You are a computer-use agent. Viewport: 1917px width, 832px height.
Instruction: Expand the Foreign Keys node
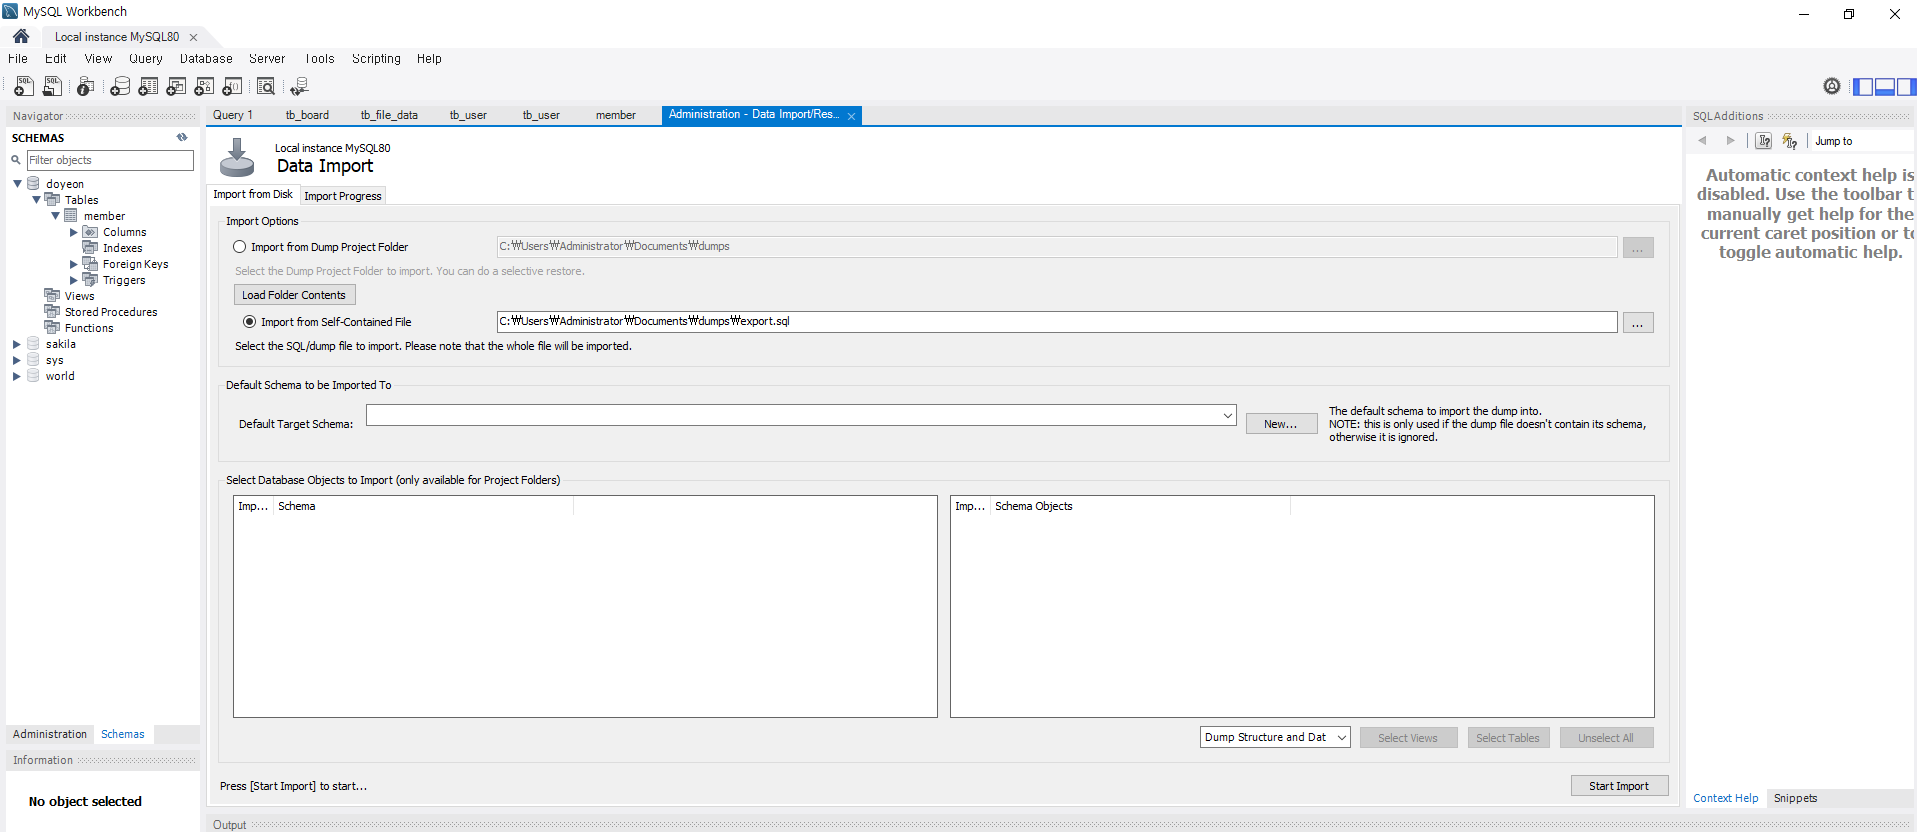click(73, 264)
